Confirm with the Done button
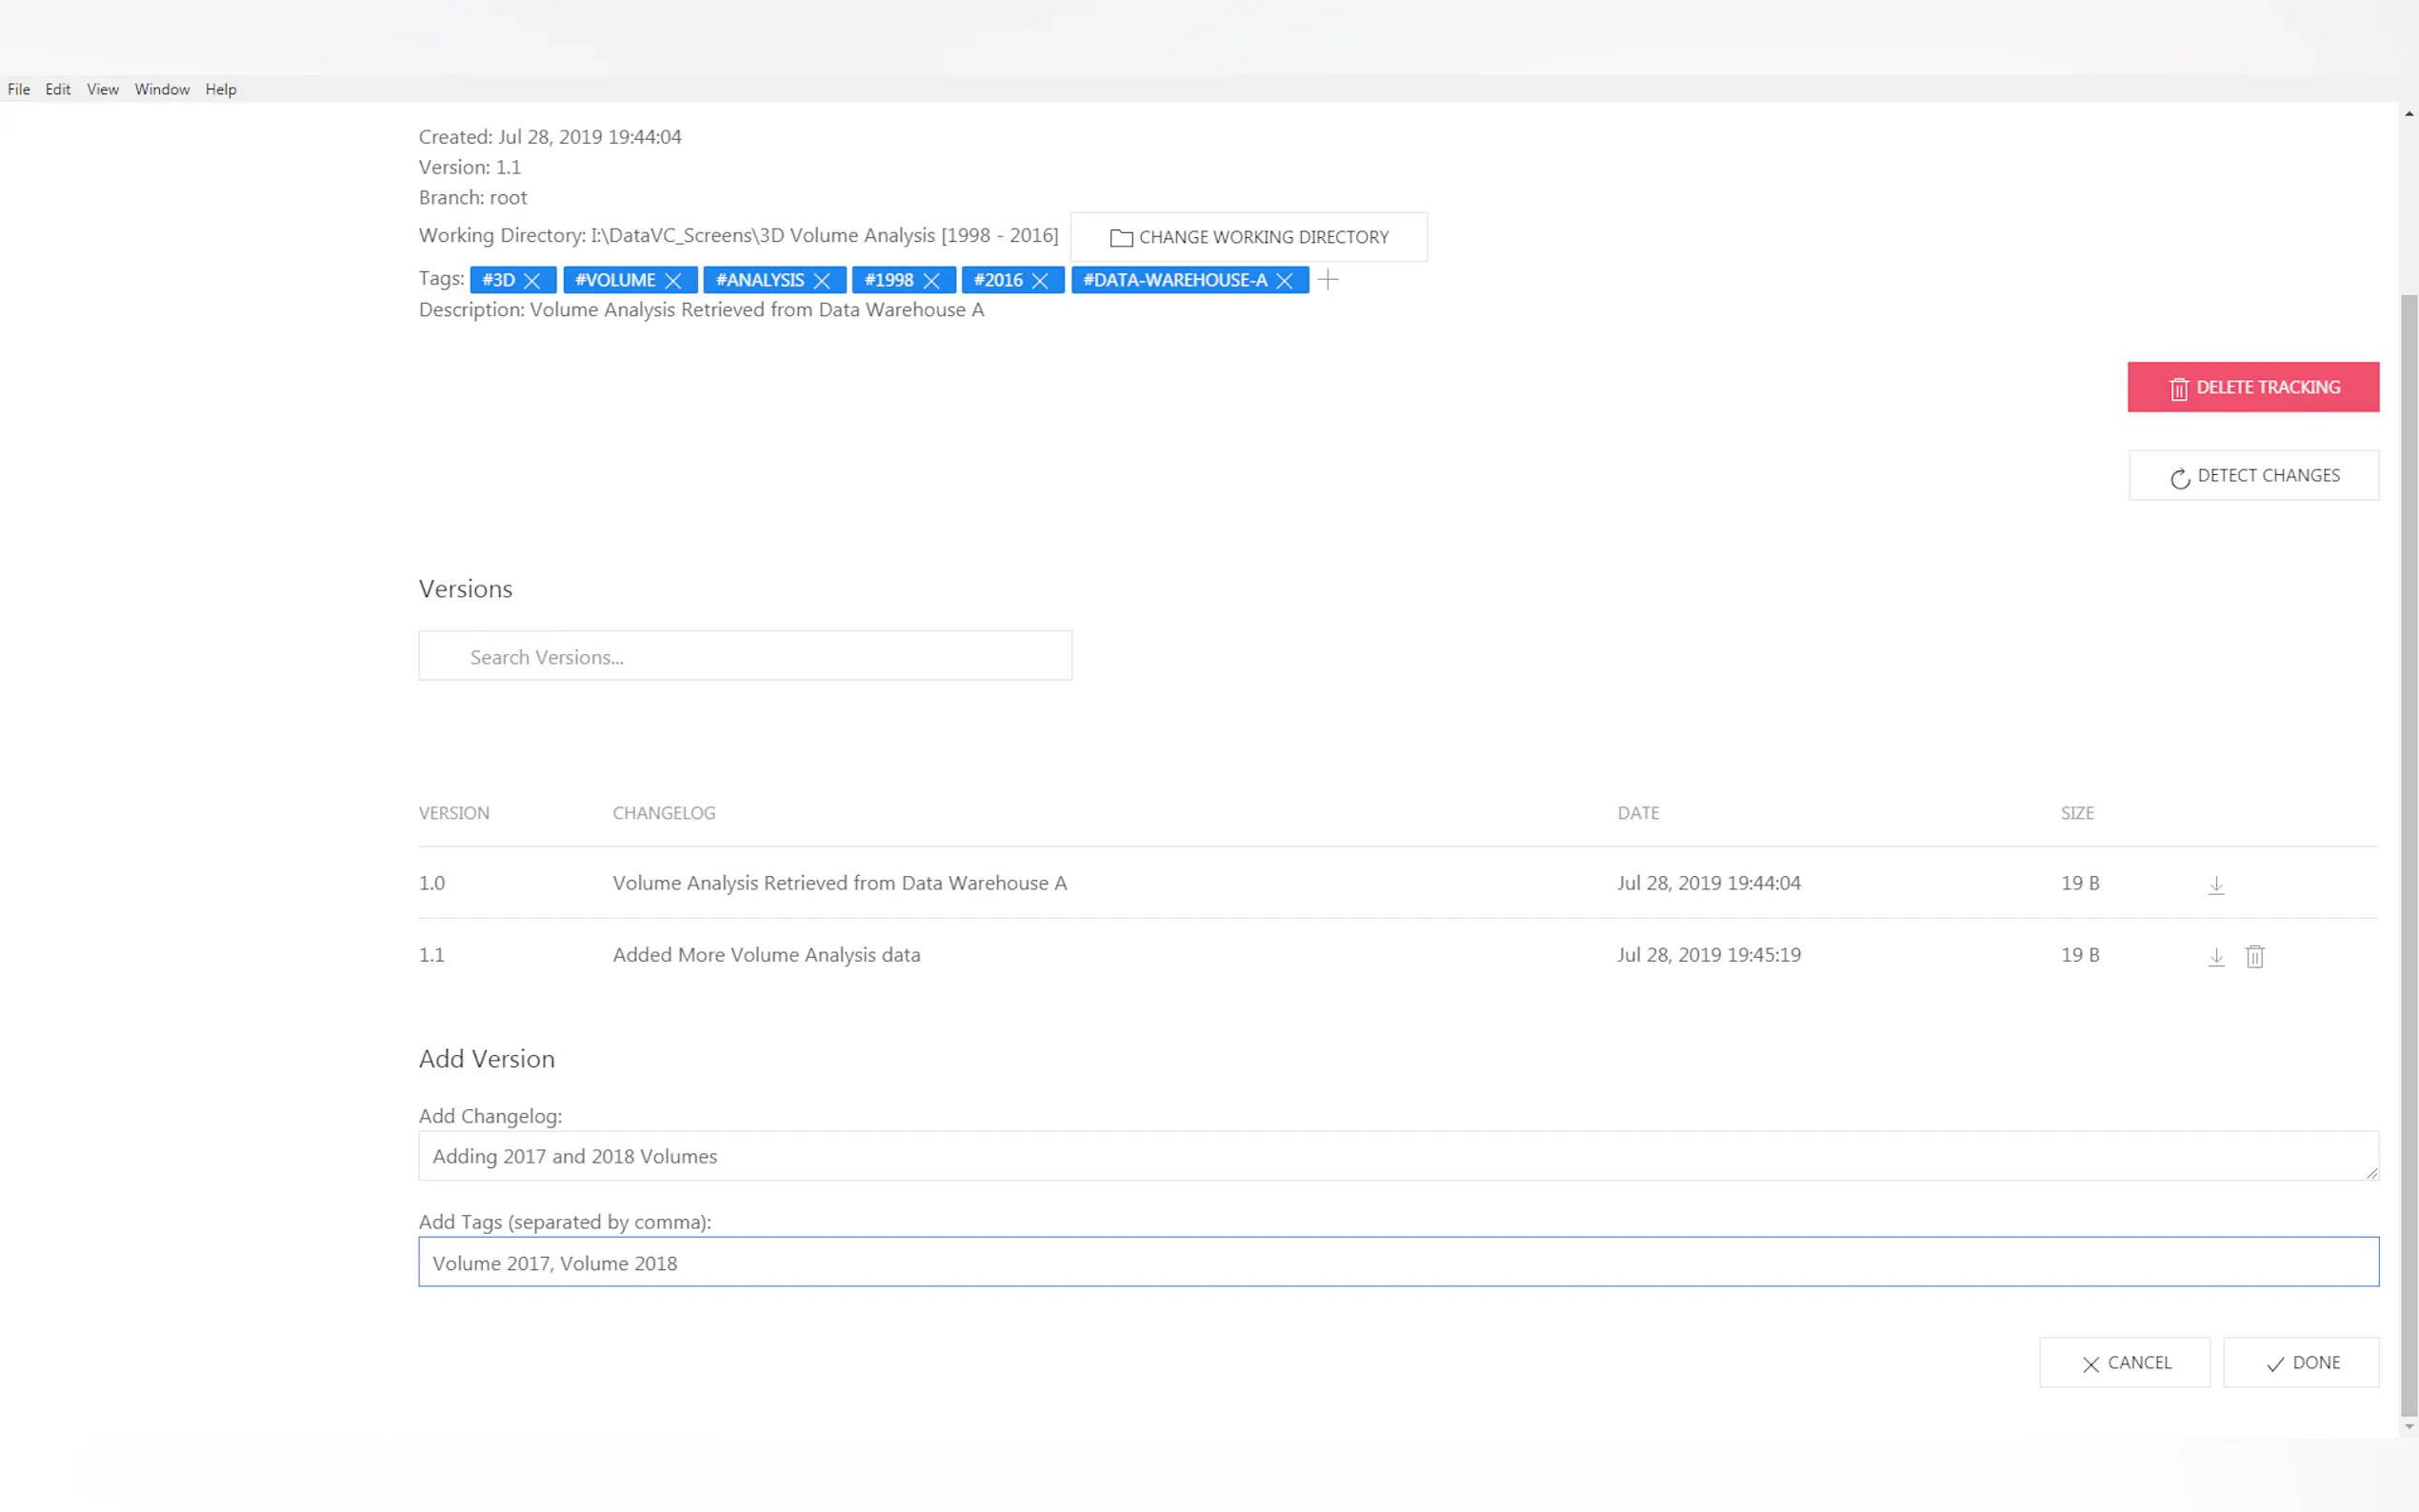This screenshot has height=1512, width=2419. pos(2301,1363)
